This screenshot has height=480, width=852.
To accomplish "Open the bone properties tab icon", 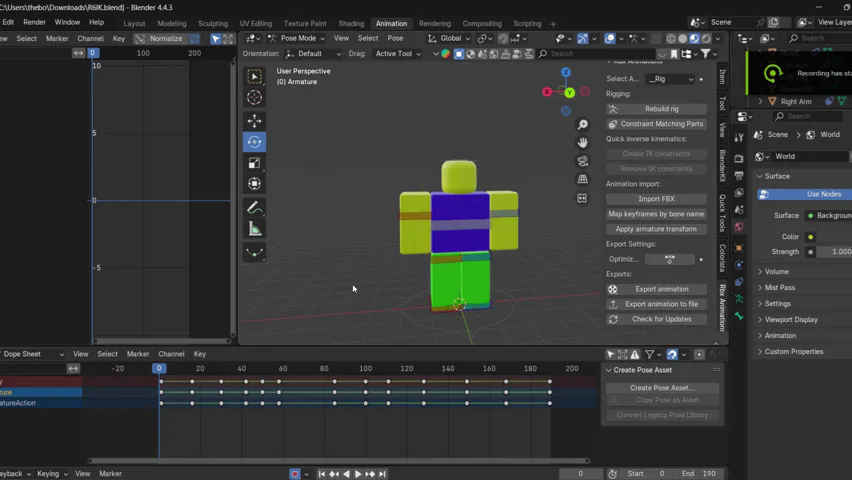I will (x=739, y=315).
